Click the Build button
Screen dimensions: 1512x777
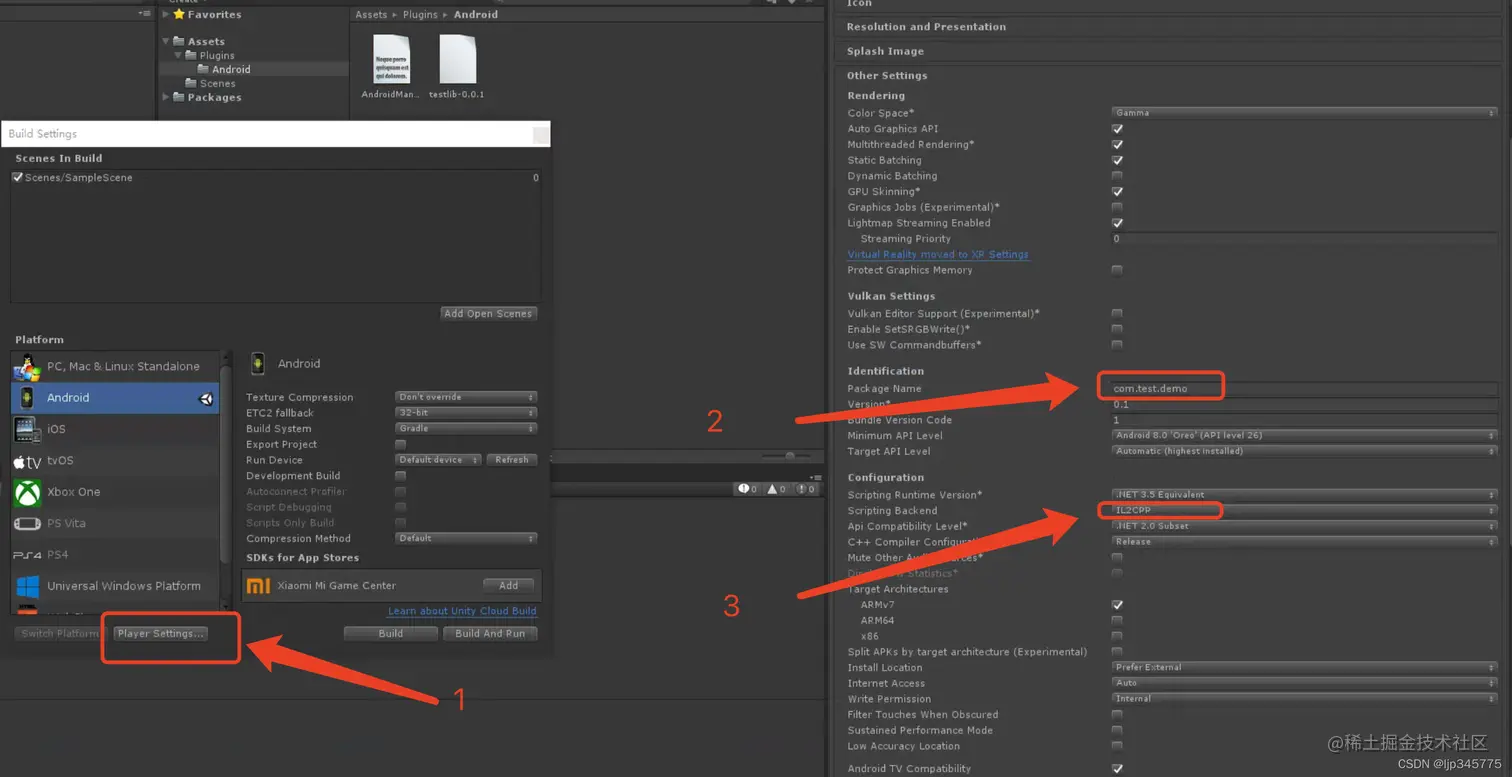(391, 633)
